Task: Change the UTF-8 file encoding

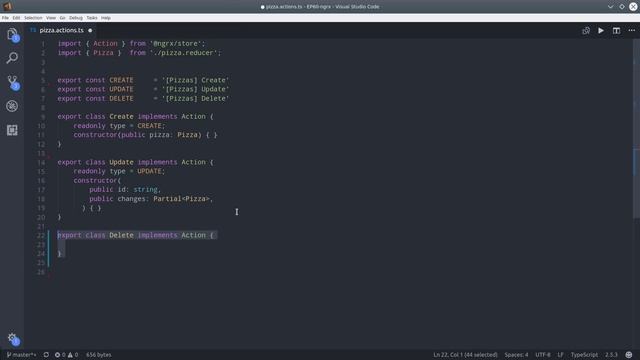Action: tap(543, 355)
